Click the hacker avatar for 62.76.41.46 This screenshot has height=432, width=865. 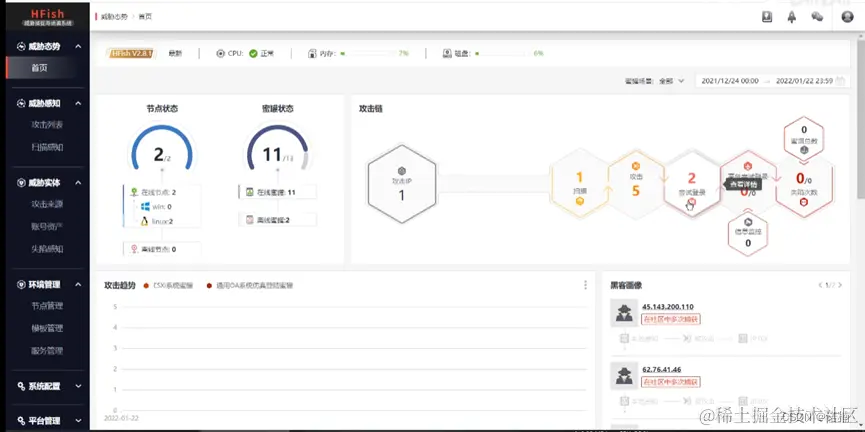point(624,376)
